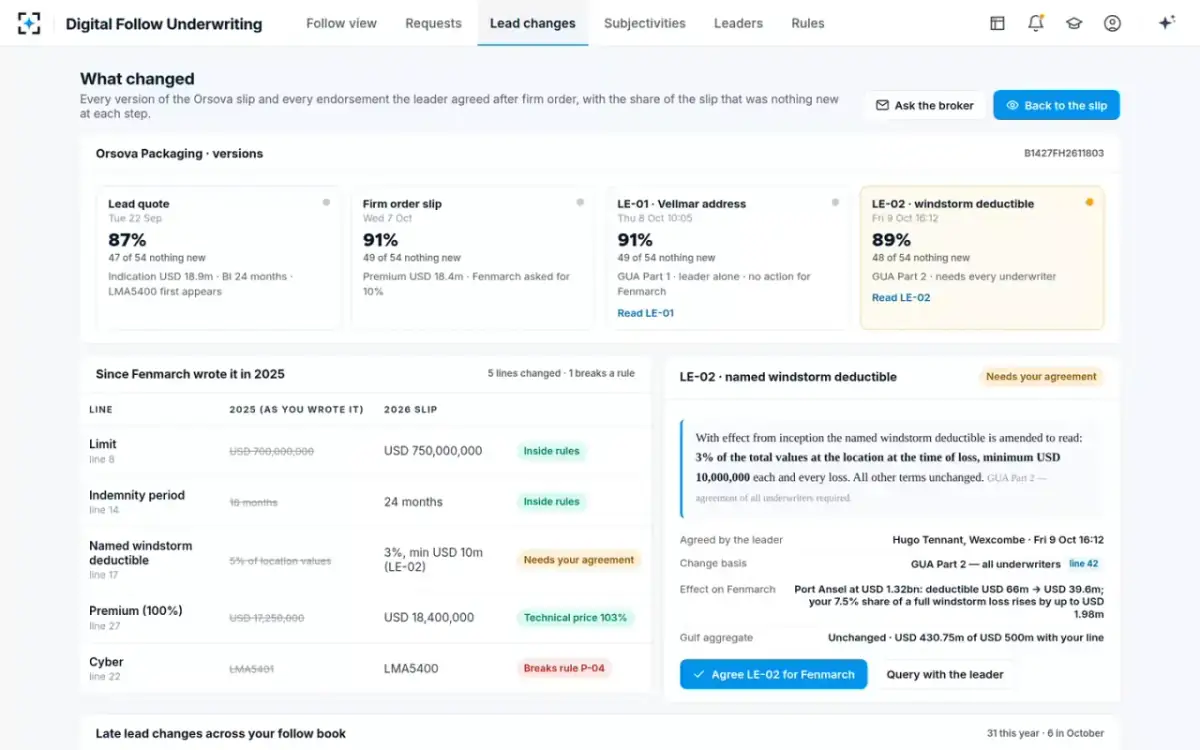
Task: Click the 2026 SLIP column header
Action: [x=411, y=410]
